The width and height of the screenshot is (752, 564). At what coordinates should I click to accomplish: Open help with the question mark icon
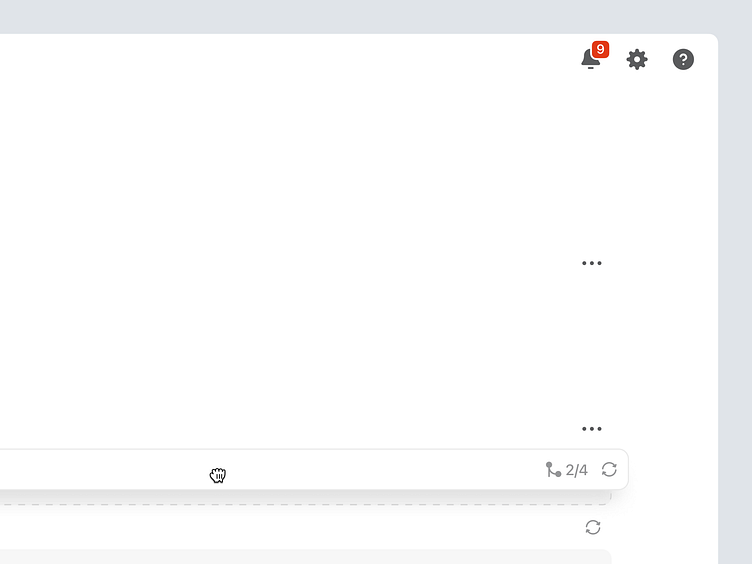click(683, 60)
